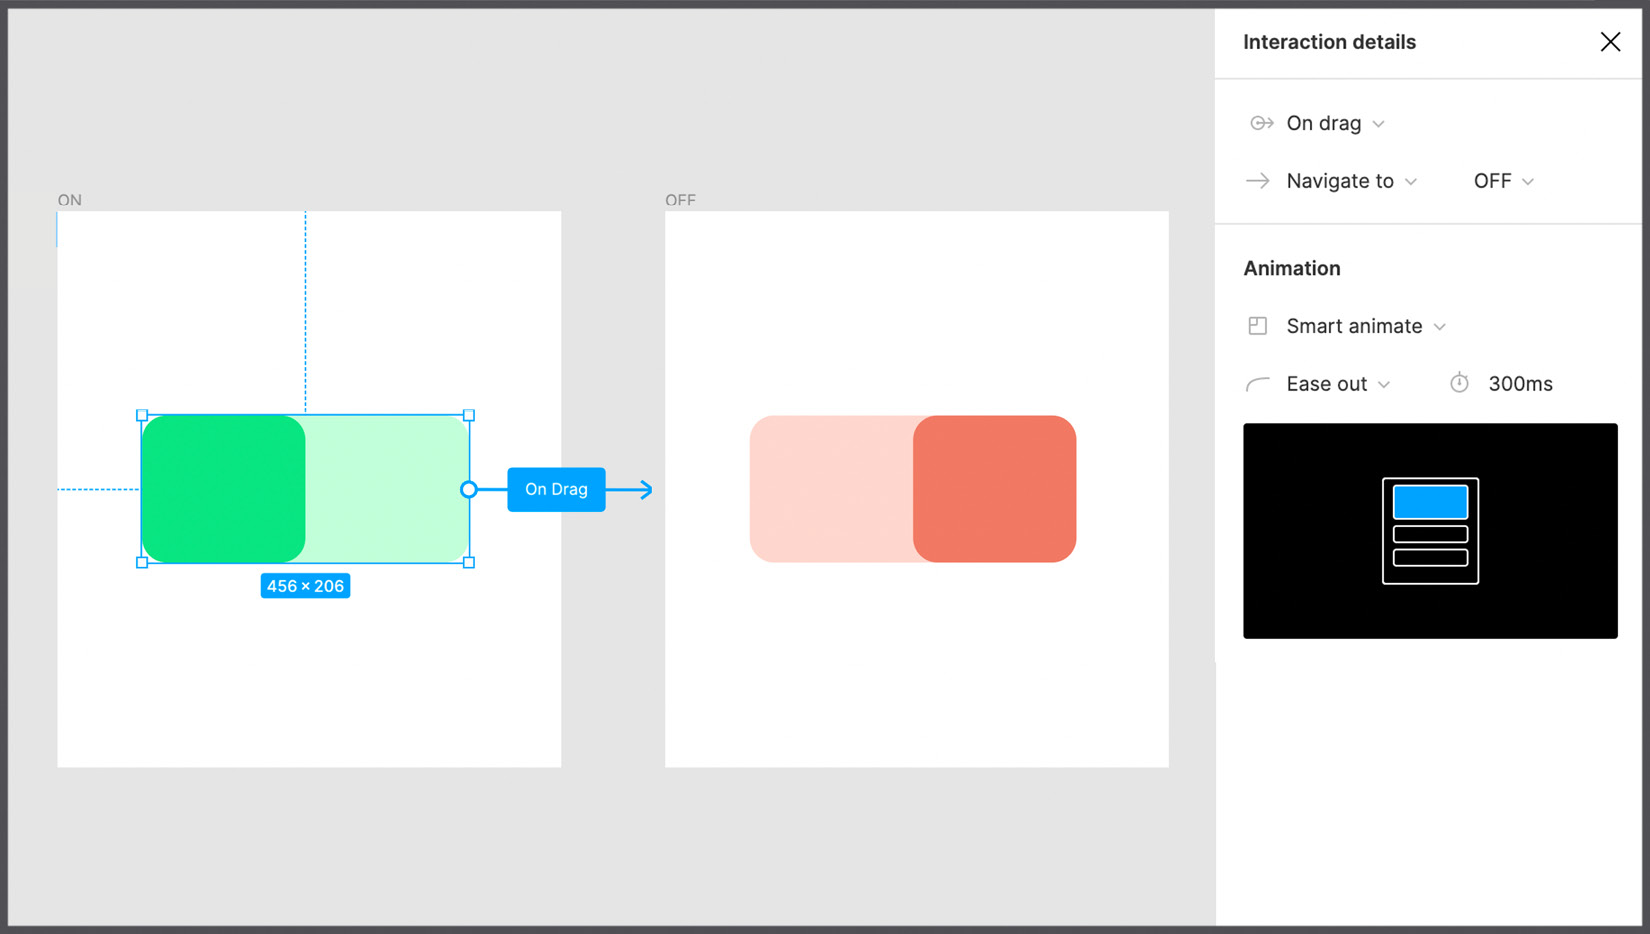Toggle the green switch in the ON frame
The image size is (1650, 934).
[x=305, y=489]
